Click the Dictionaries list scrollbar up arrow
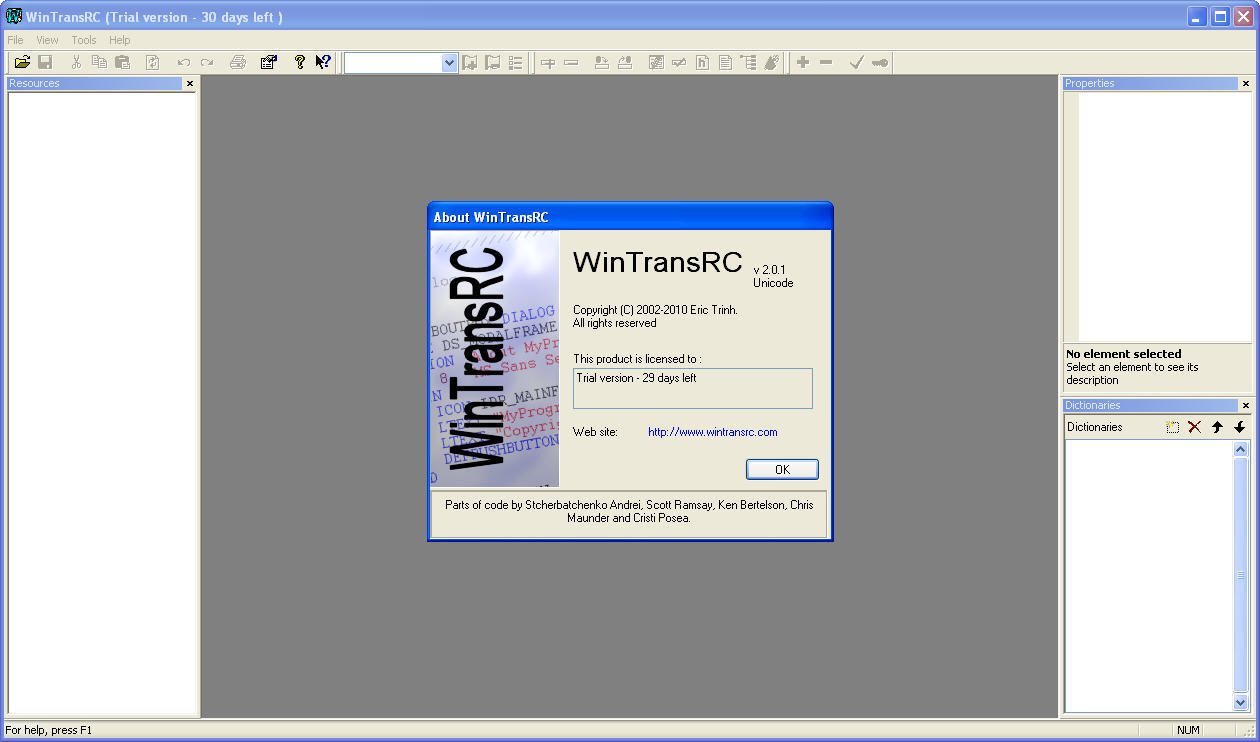Screen dimensions: 1260x742 (x=1241, y=449)
